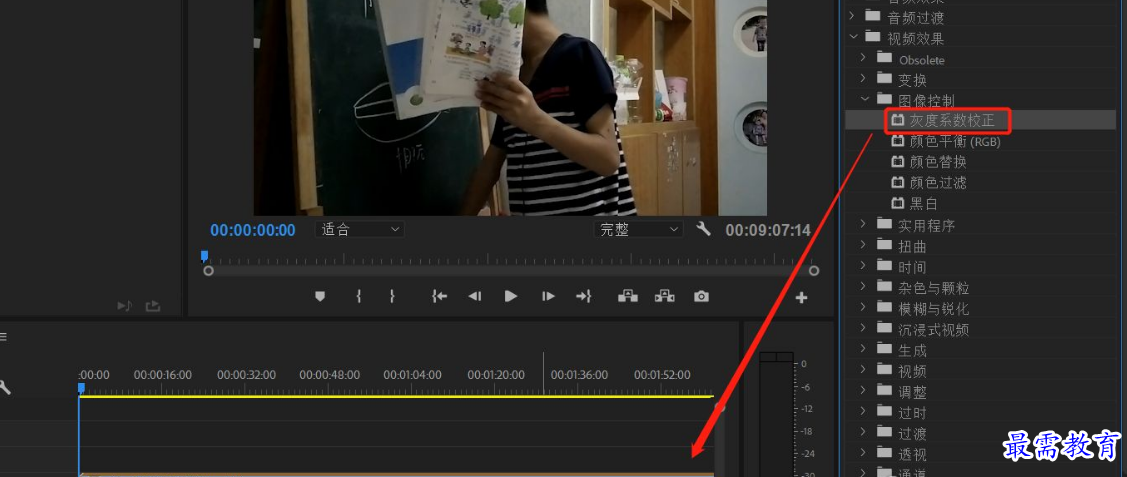Step forward one frame
Image resolution: width=1127 pixels, height=477 pixels.
[548, 296]
